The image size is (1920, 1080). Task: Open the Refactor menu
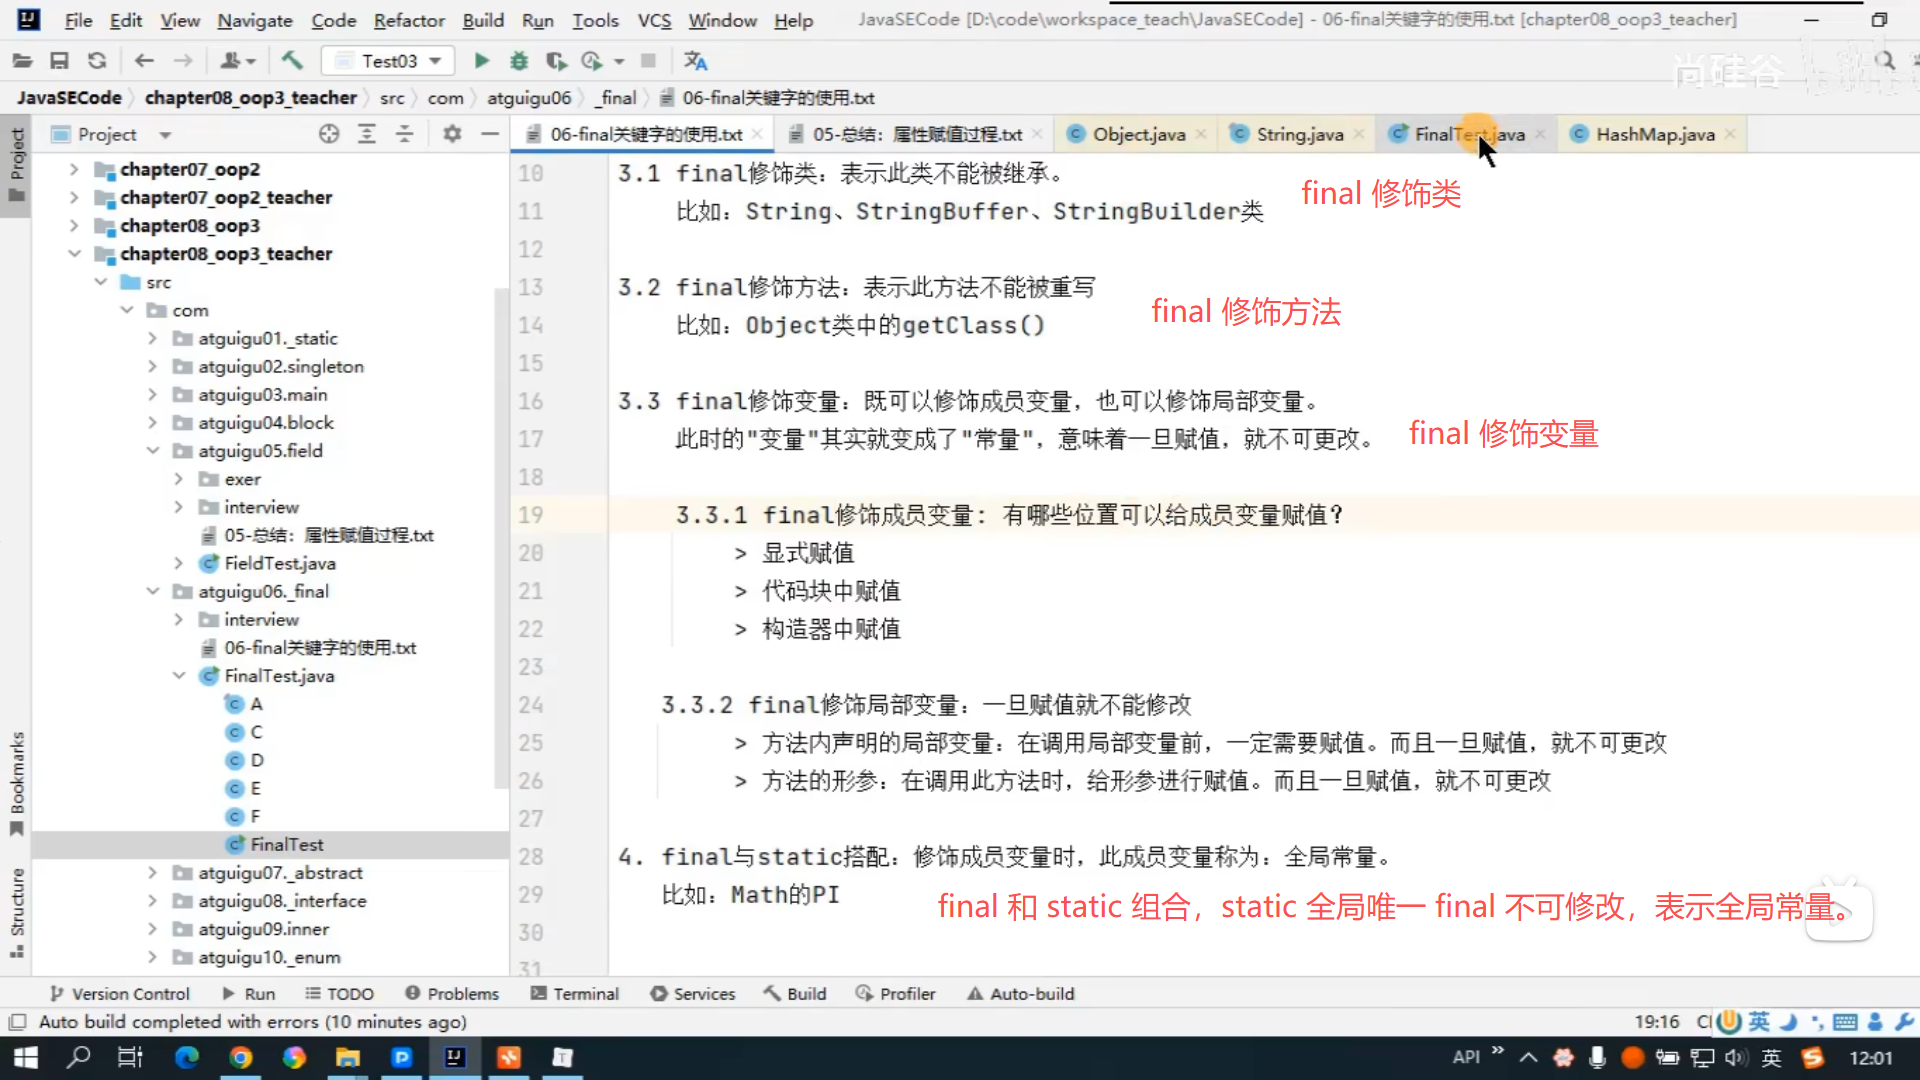pos(408,20)
